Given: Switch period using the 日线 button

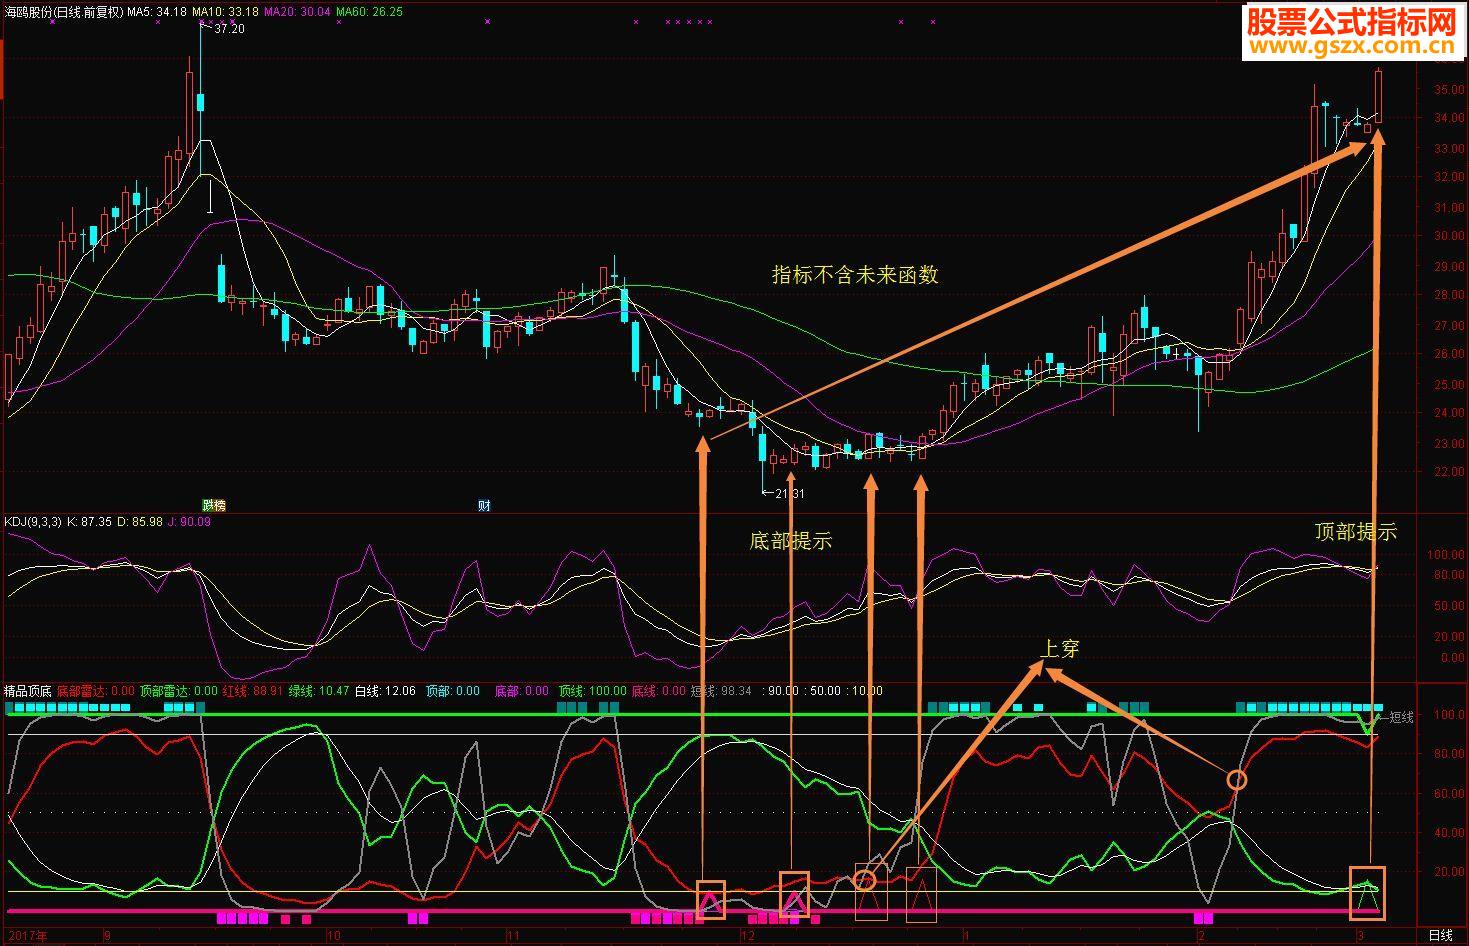Looking at the screenshot, I should tap(1441, 935).
